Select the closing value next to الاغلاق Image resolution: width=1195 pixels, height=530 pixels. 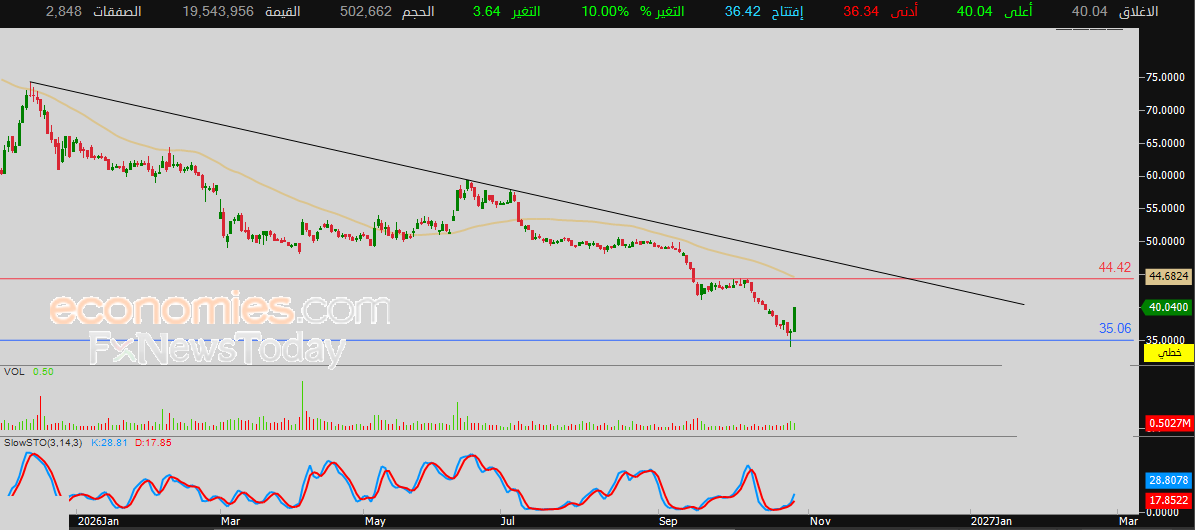click(x=1090, y=11)
